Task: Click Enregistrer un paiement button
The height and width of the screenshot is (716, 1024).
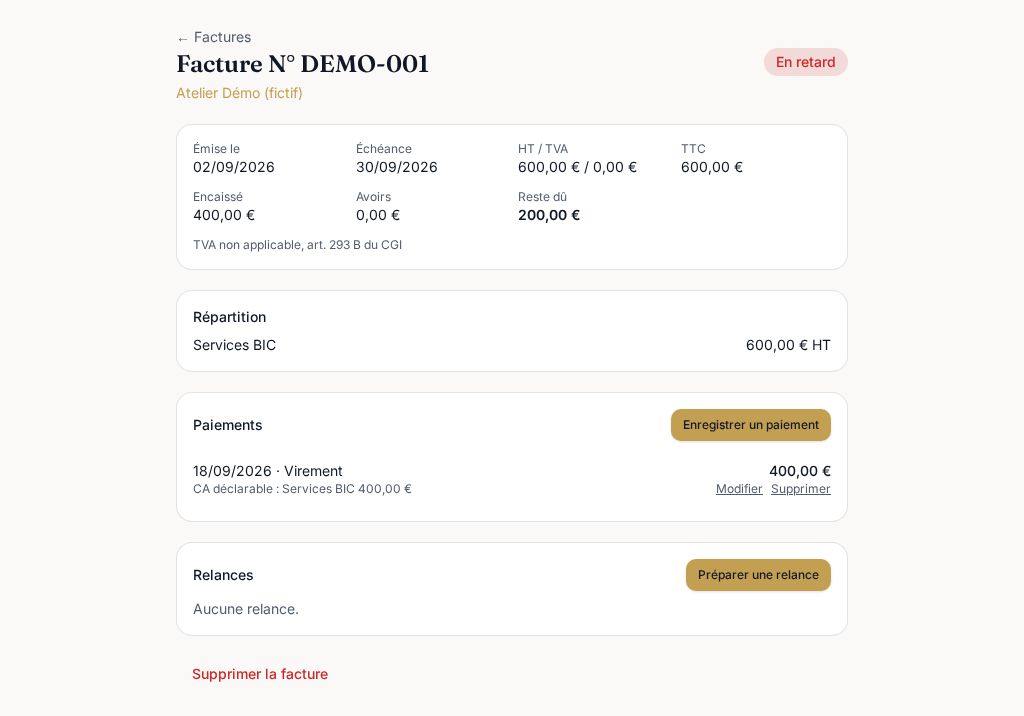Action: click(750, 425)
